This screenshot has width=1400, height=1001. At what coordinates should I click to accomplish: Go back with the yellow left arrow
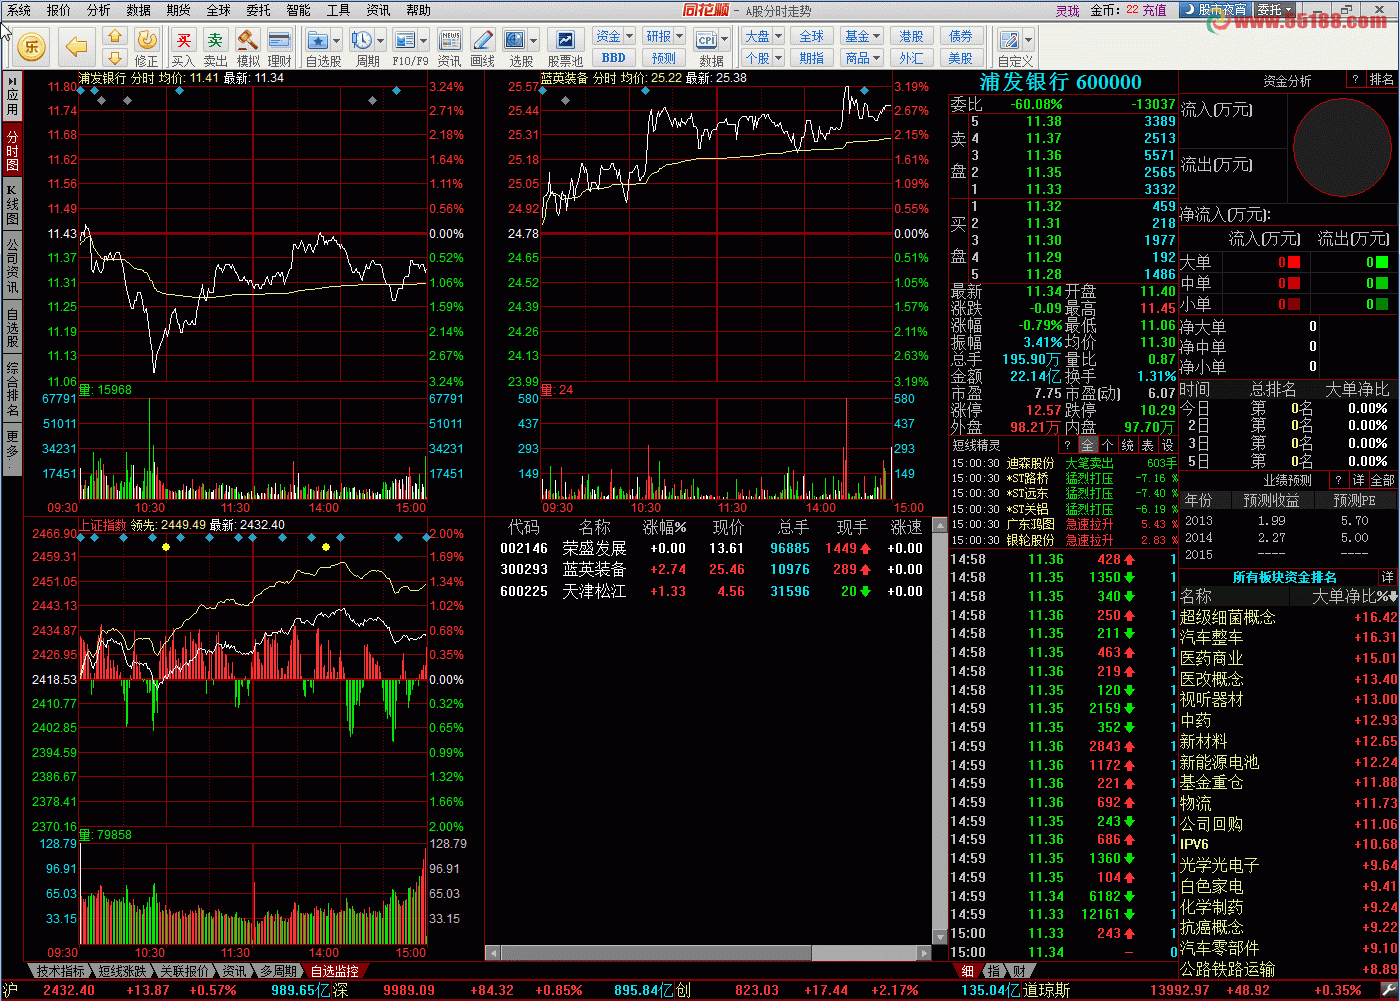pos(76,46)
